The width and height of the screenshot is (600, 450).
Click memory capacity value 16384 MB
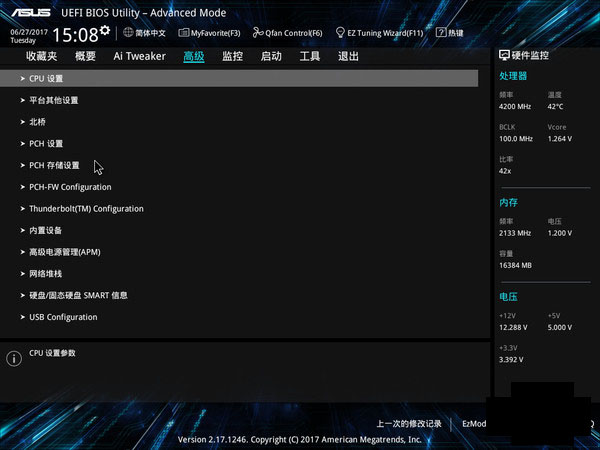tap(515, 265)
